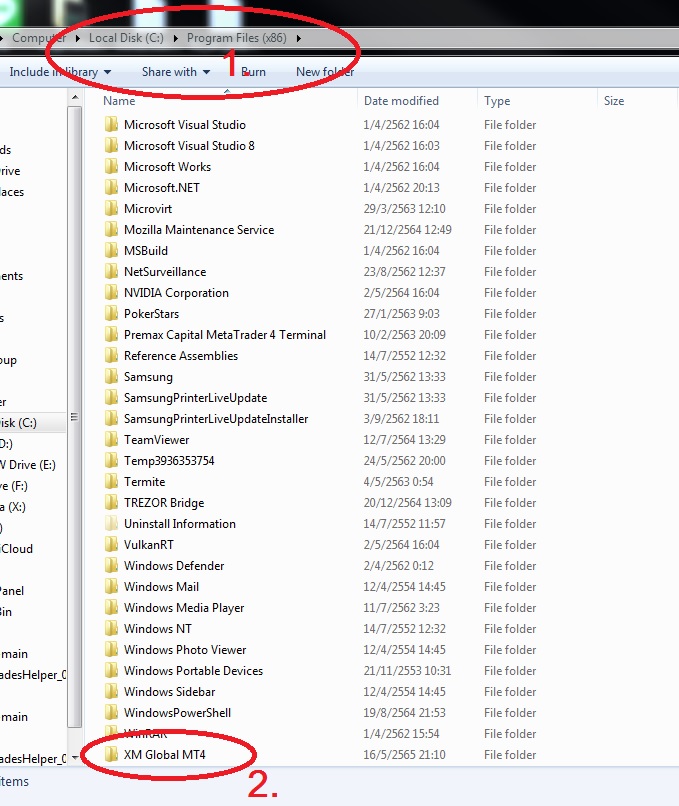Viewport: 679px width, 806px height.
Task: Click the navigation pane scroll down arrow
Action: coord(75,758)
